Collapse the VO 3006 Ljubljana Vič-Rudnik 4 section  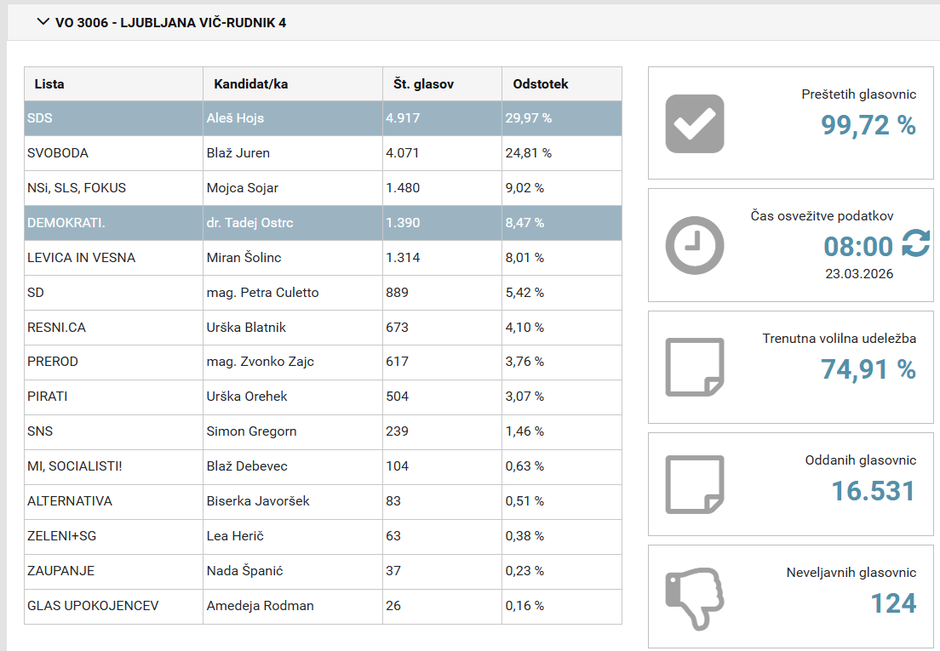click(43, 22)
